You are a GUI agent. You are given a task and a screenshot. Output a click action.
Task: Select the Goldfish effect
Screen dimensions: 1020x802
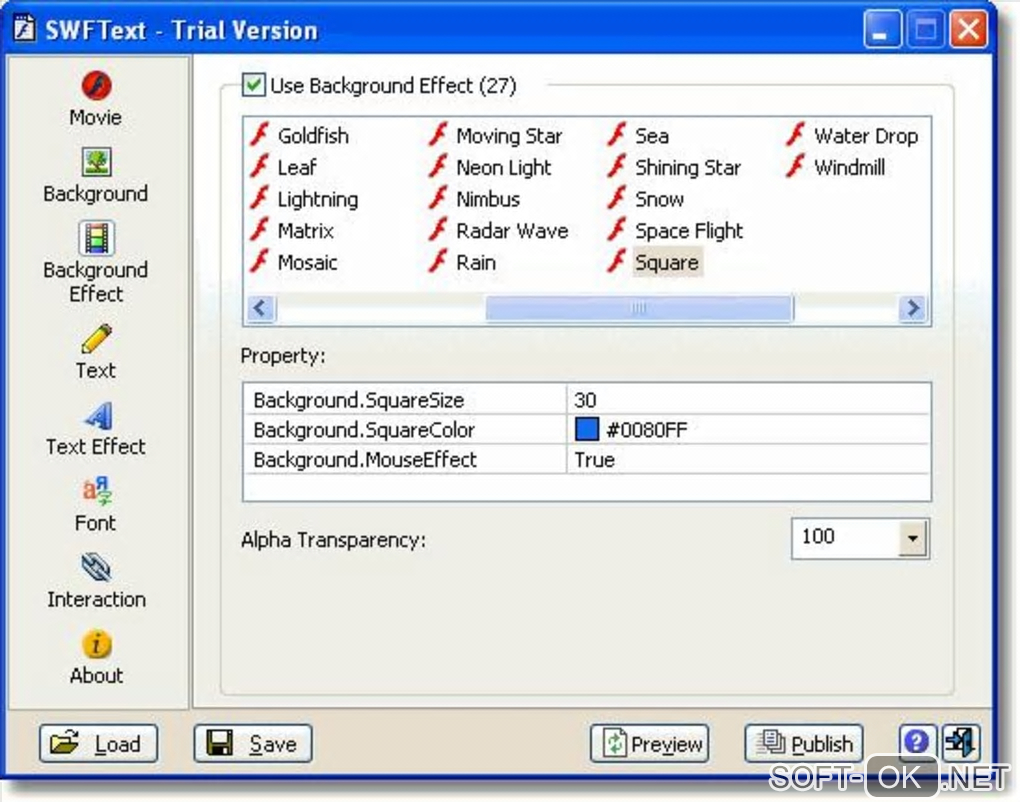click(x=313, y=136)
